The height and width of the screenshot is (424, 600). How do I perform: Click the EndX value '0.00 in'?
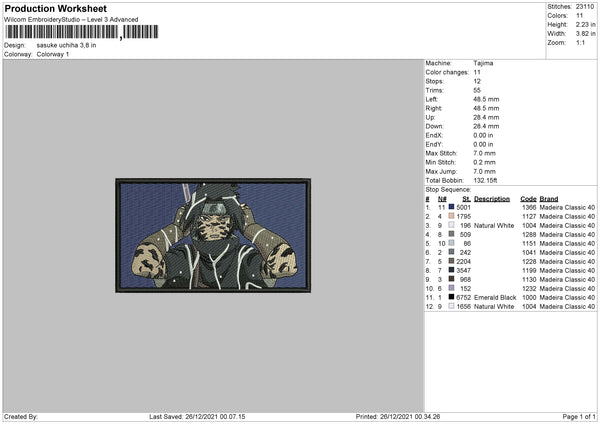point(483,135)
